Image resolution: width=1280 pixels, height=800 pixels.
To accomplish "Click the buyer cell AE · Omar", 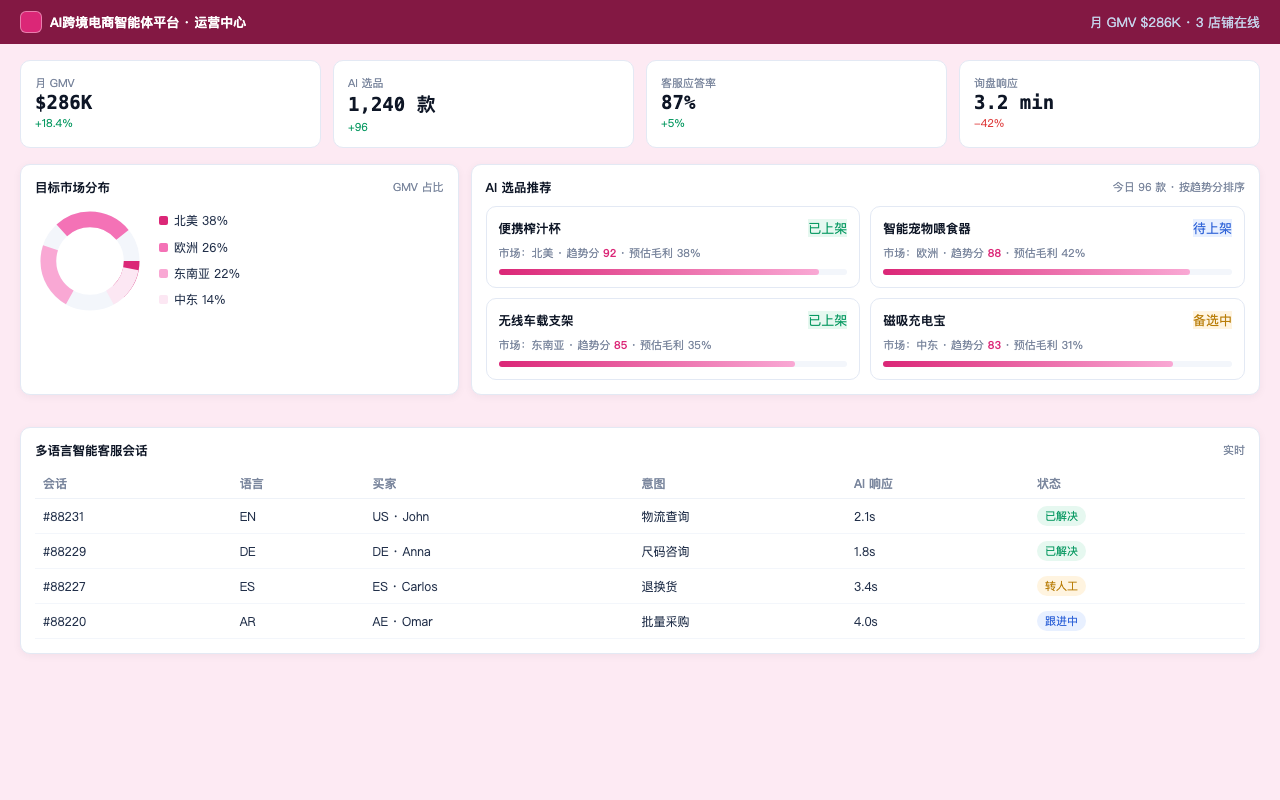I will pyautogui.click(x=402, y=622).
